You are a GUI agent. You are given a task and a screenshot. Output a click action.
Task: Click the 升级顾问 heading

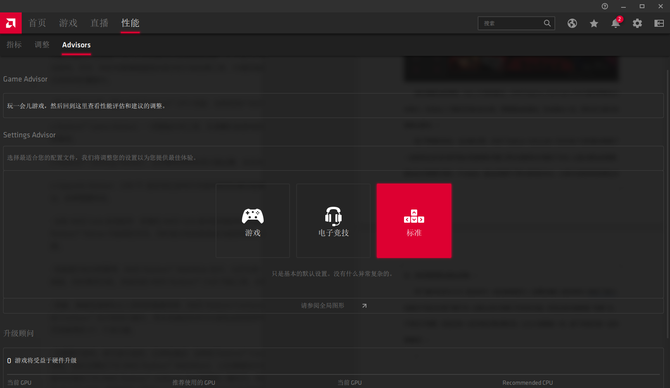[18, 333]
